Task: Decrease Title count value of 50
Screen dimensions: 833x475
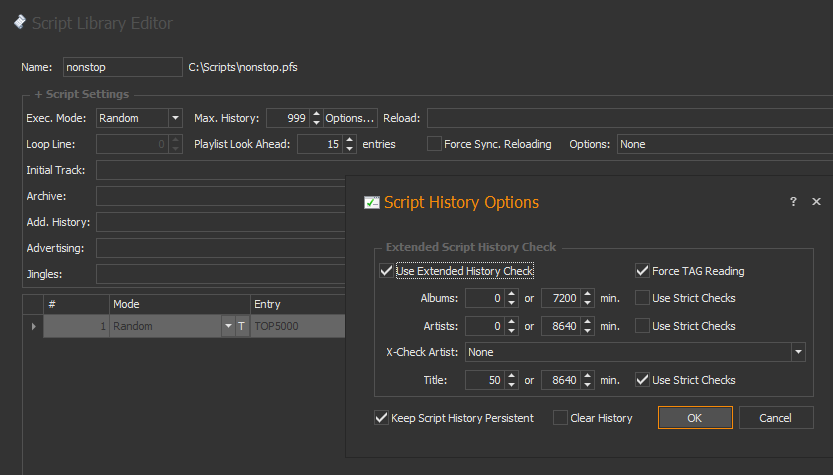Action: pyautogui.click(x=511, y=384)
